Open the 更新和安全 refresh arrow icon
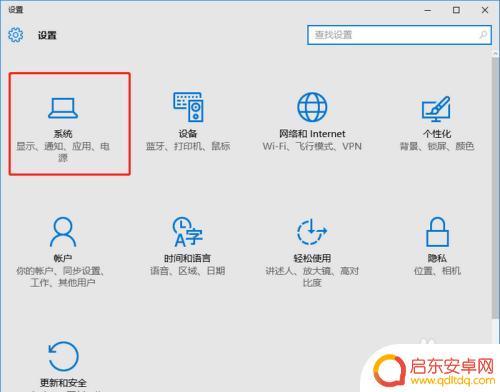Screen dimensions: 500x392 click(x=63, y=356)
